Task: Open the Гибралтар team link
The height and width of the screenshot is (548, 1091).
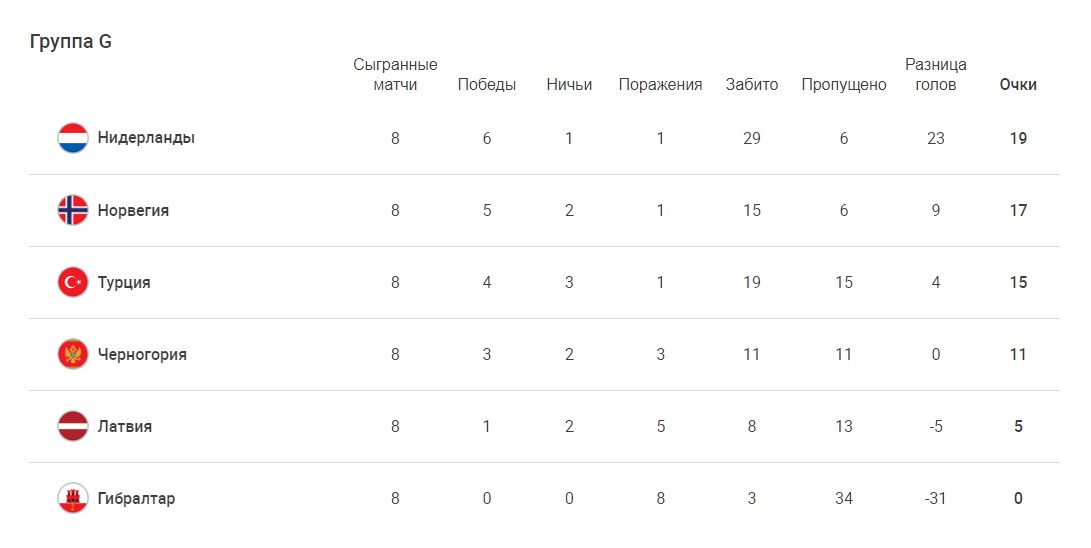Action: (x=136, y=498)
